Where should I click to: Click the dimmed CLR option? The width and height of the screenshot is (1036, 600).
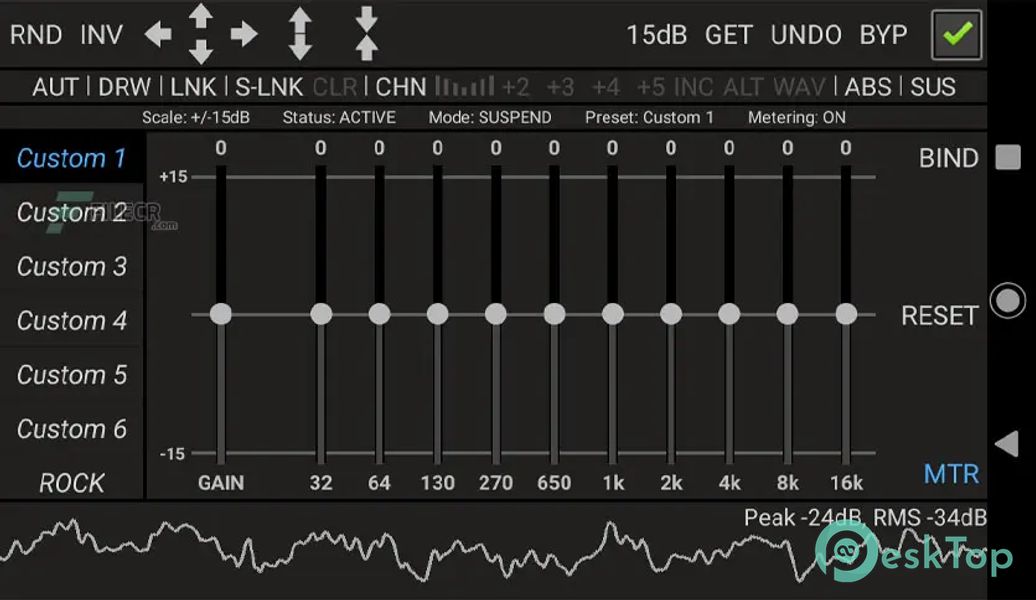coord(334,87)
